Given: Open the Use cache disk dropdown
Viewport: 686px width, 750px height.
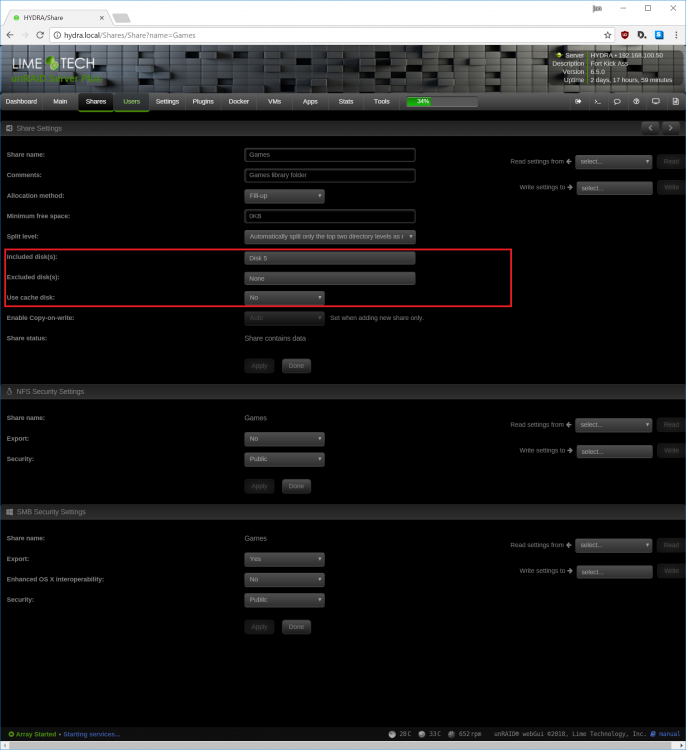Looking at the screenshot, I should (x=284, y=298).
